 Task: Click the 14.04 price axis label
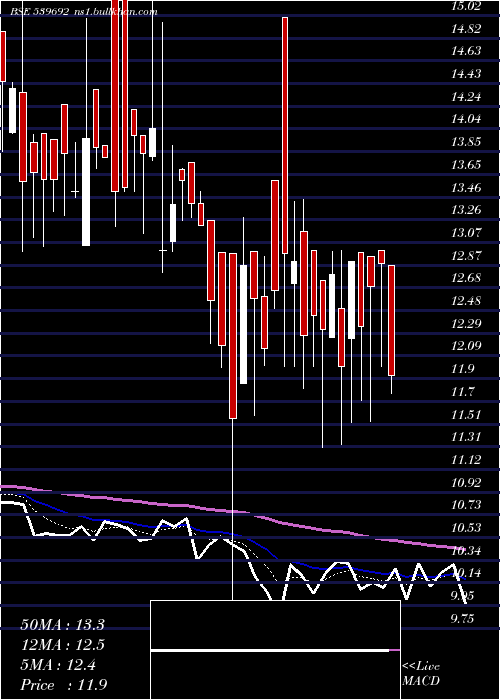(x=466, y=119)
